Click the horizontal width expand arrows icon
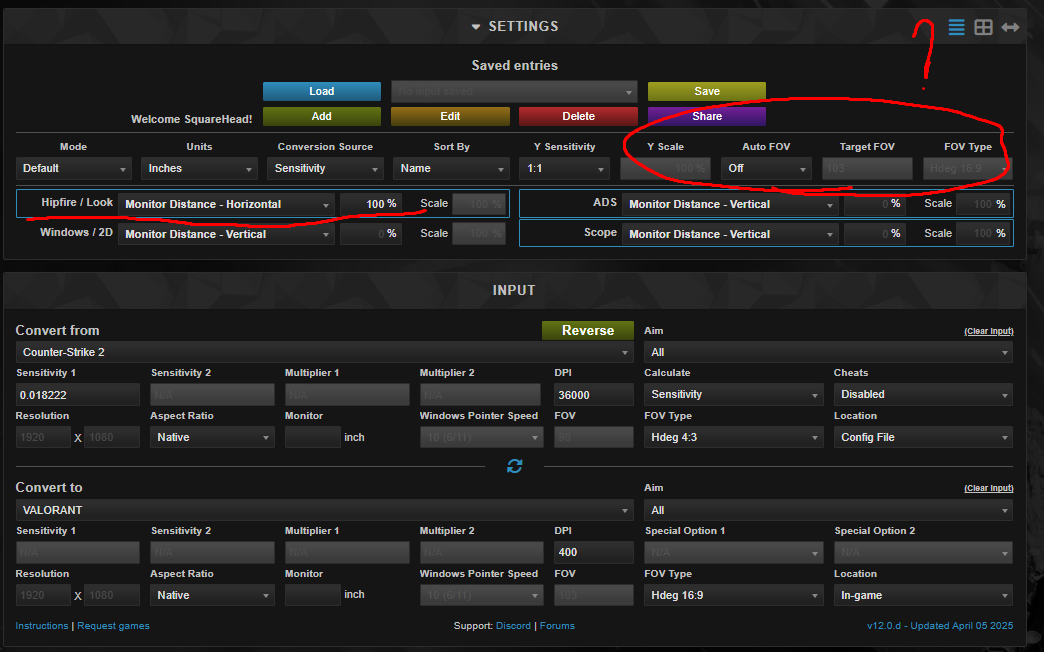The width and height of the screenshot is (1044, 652). coord(1010,27)
